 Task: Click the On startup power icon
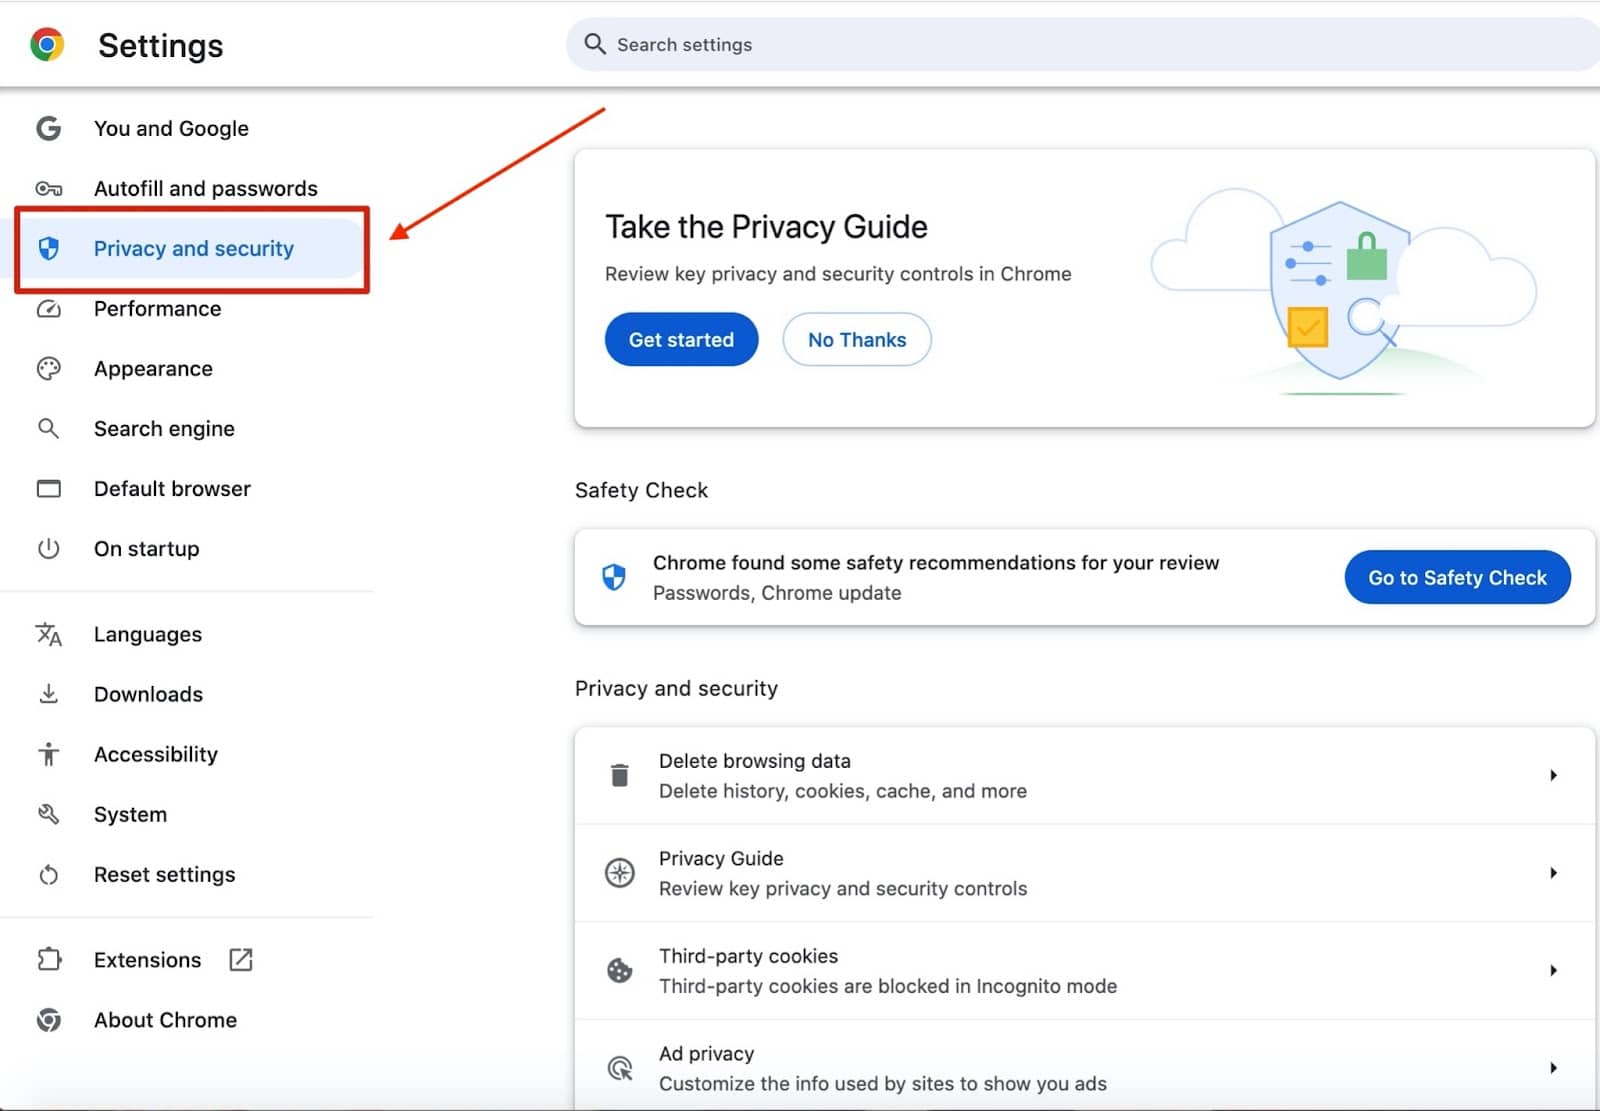(48, 549)
